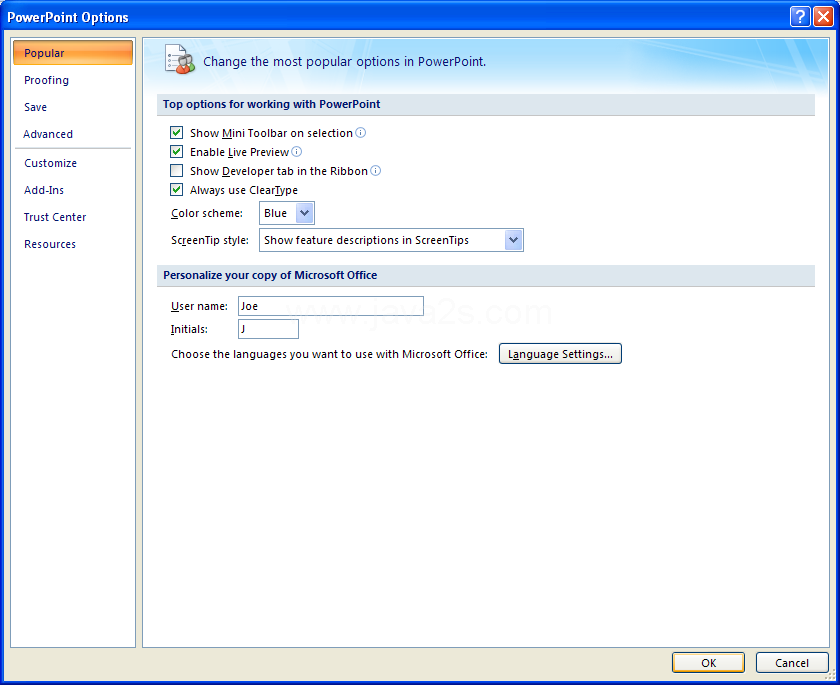Viewport: 840px width, 685px height.
Task: Open the Trust Center category
Action: point(55,217)
